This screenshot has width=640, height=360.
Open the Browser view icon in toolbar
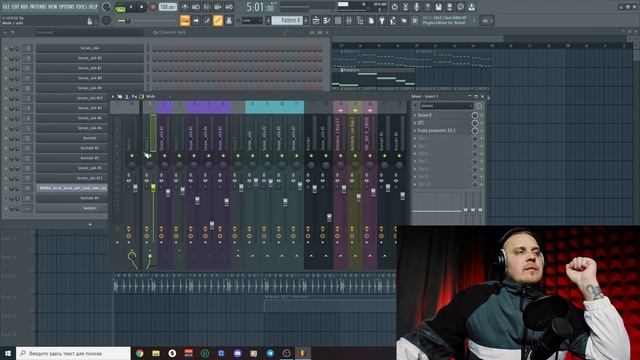point(360,20)
